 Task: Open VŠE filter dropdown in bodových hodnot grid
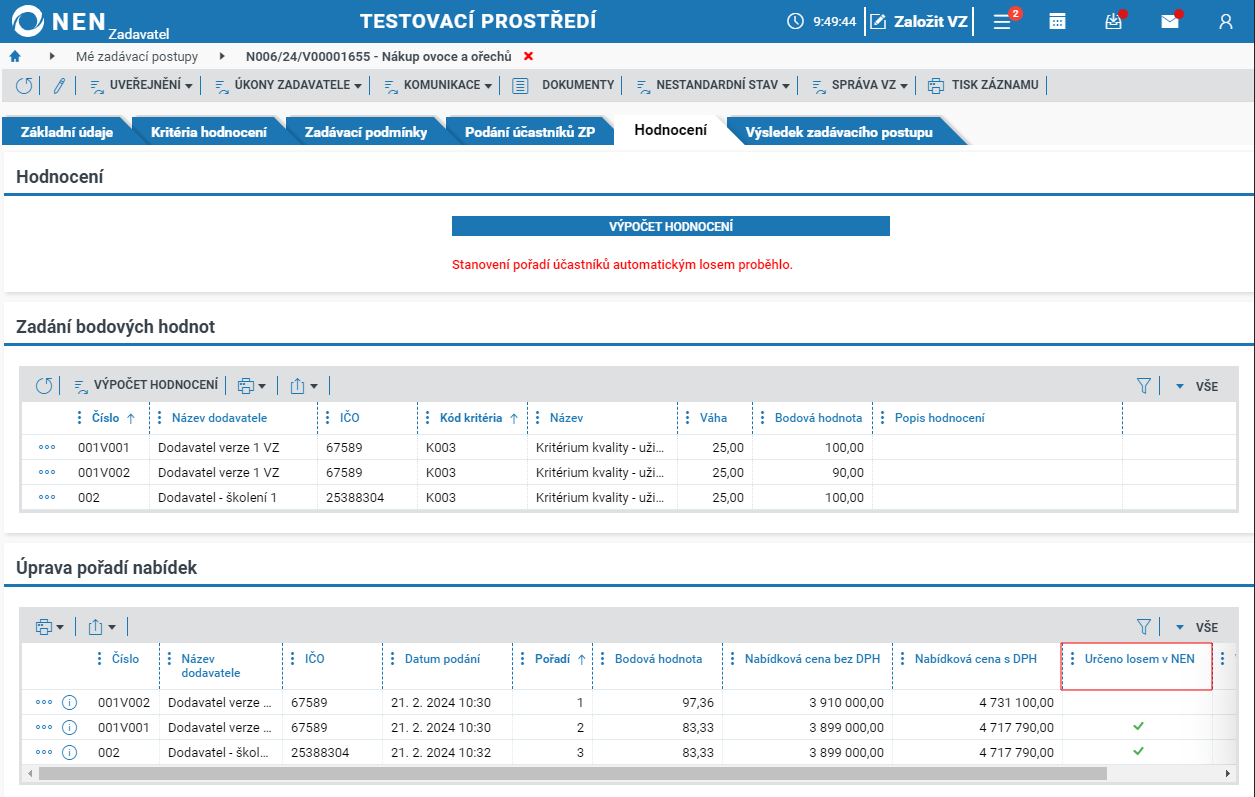1197,386
